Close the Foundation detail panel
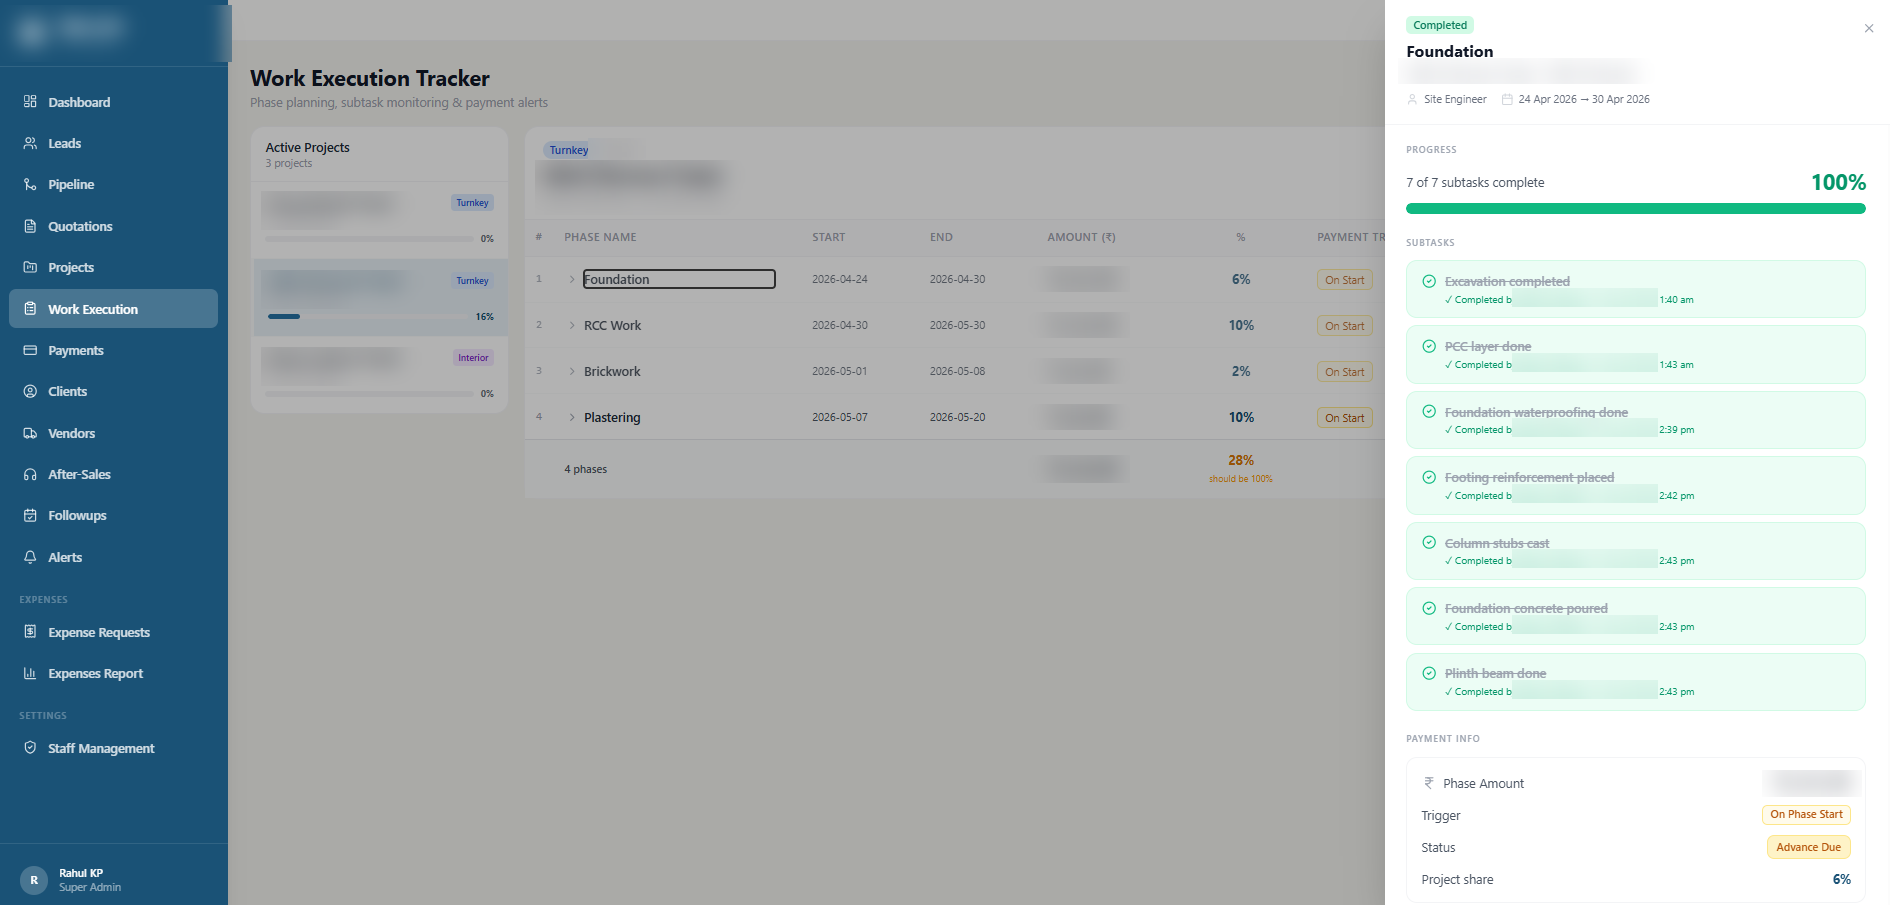Image resolution: width=1890 pixels, height=905 pixels. click(x=1869, y=28)
